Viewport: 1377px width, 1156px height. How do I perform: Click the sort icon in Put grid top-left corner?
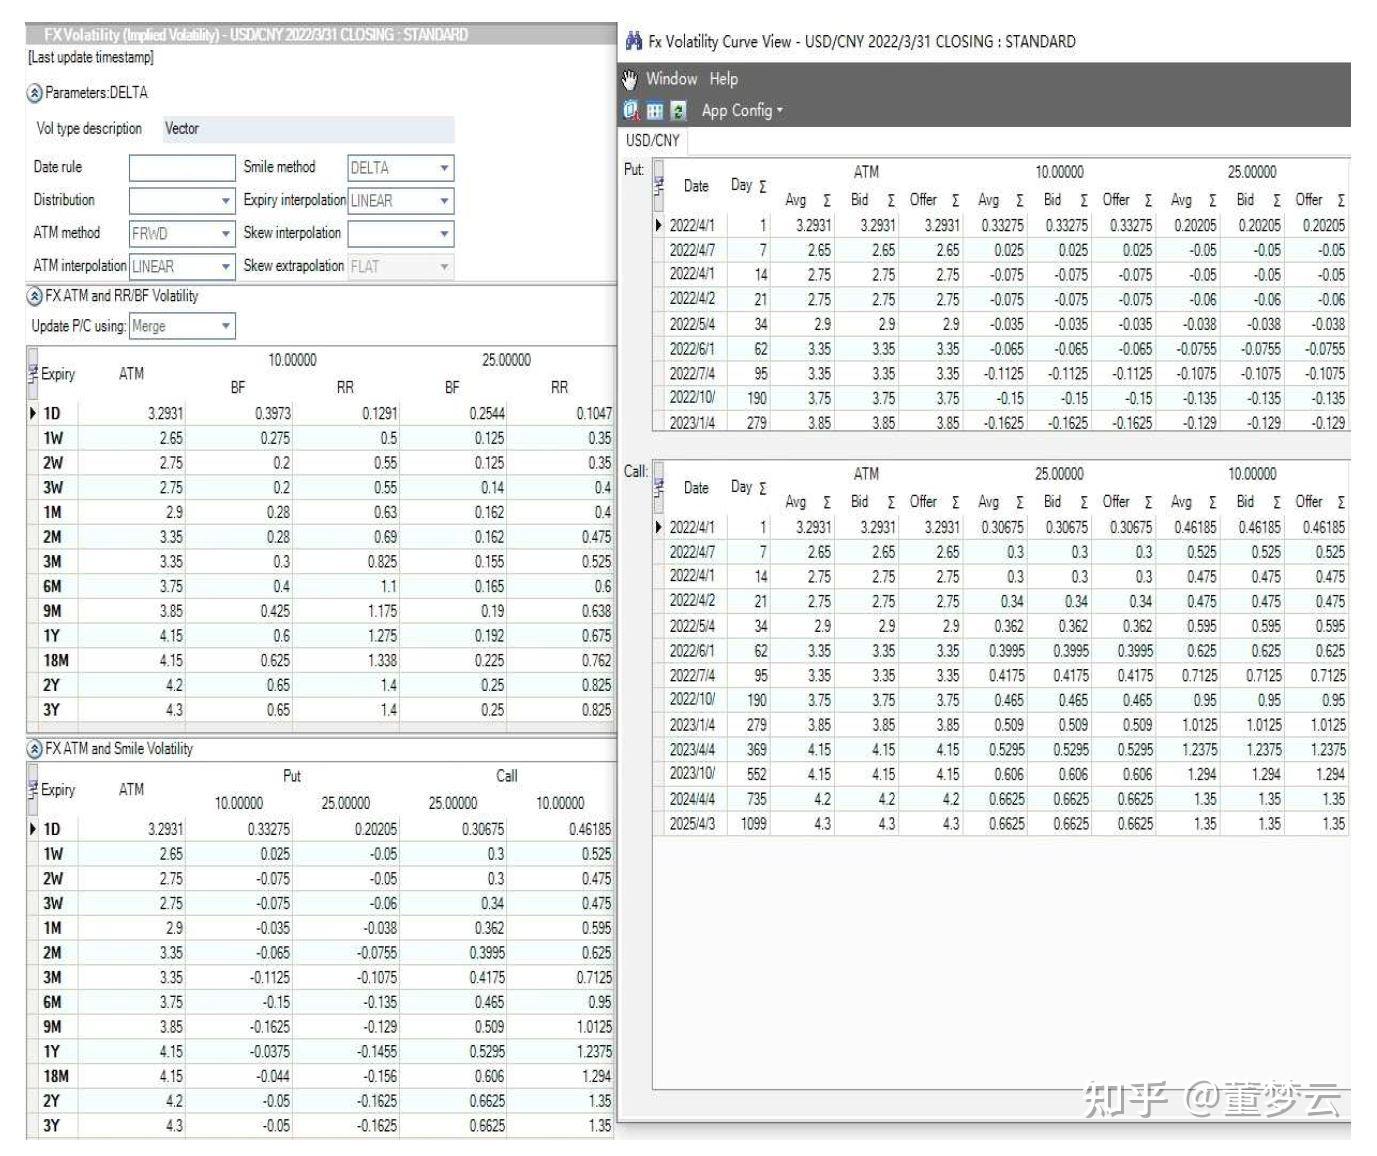tap(659, 183)
